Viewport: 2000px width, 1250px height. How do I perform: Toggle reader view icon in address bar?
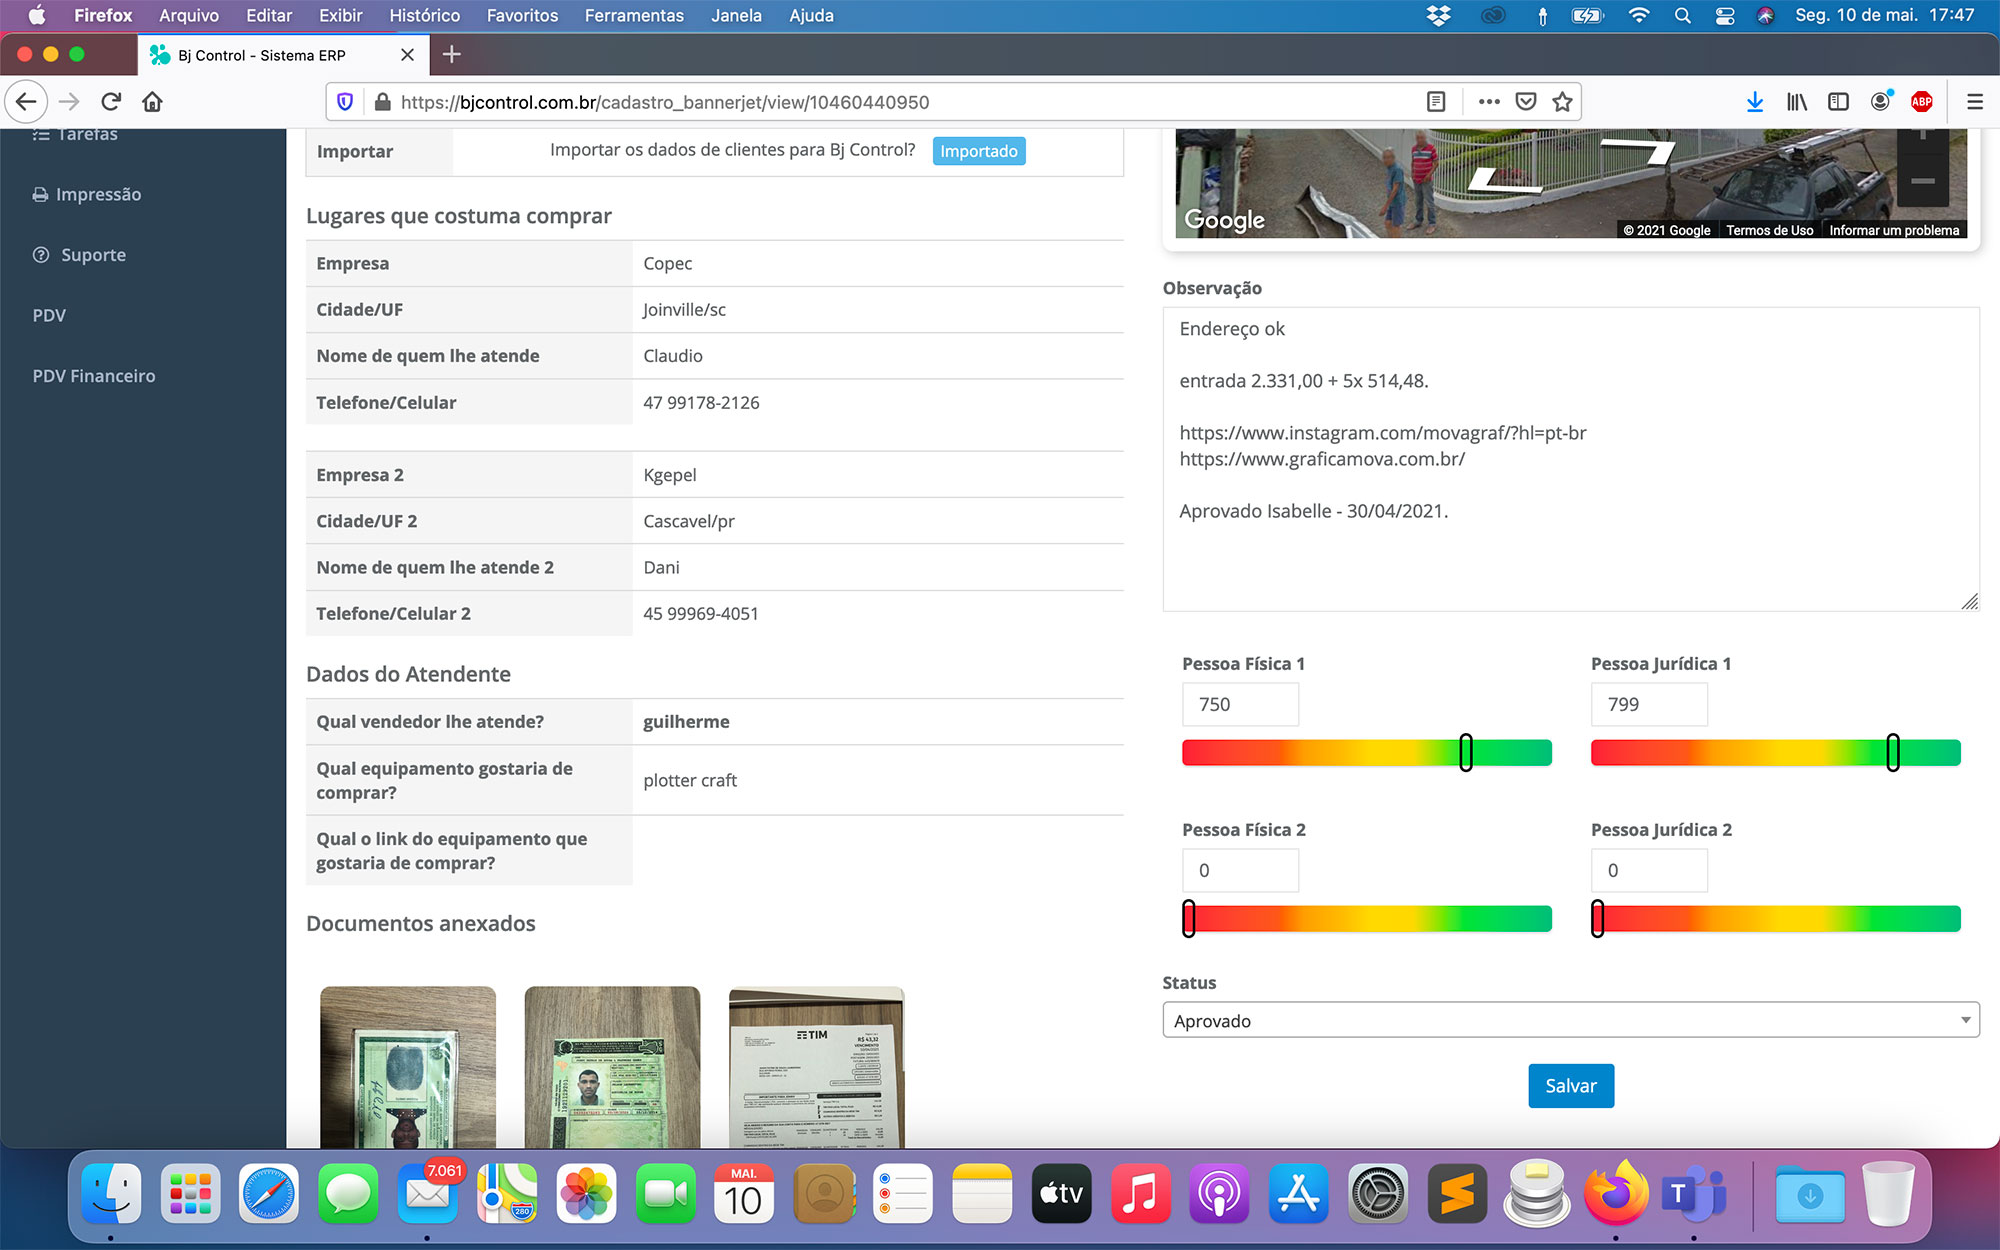[x=1436, y=102]
